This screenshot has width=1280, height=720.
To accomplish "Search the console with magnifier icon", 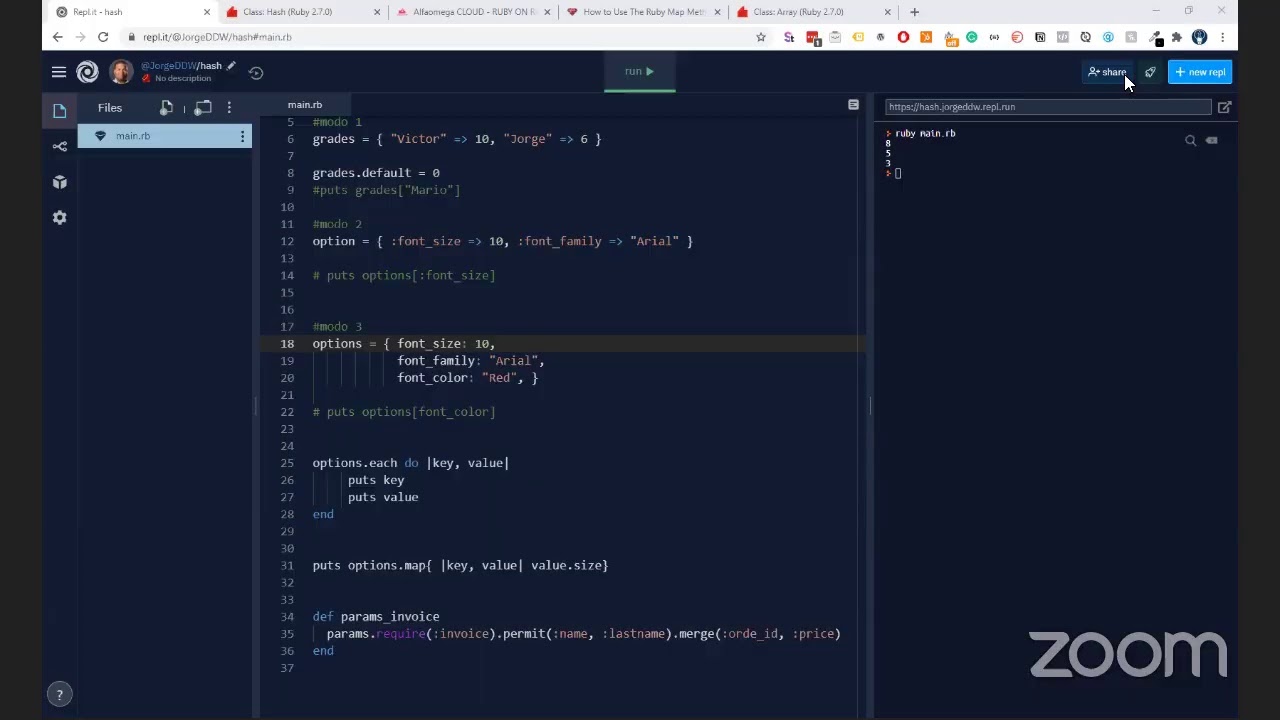I will coord(1190,141).
